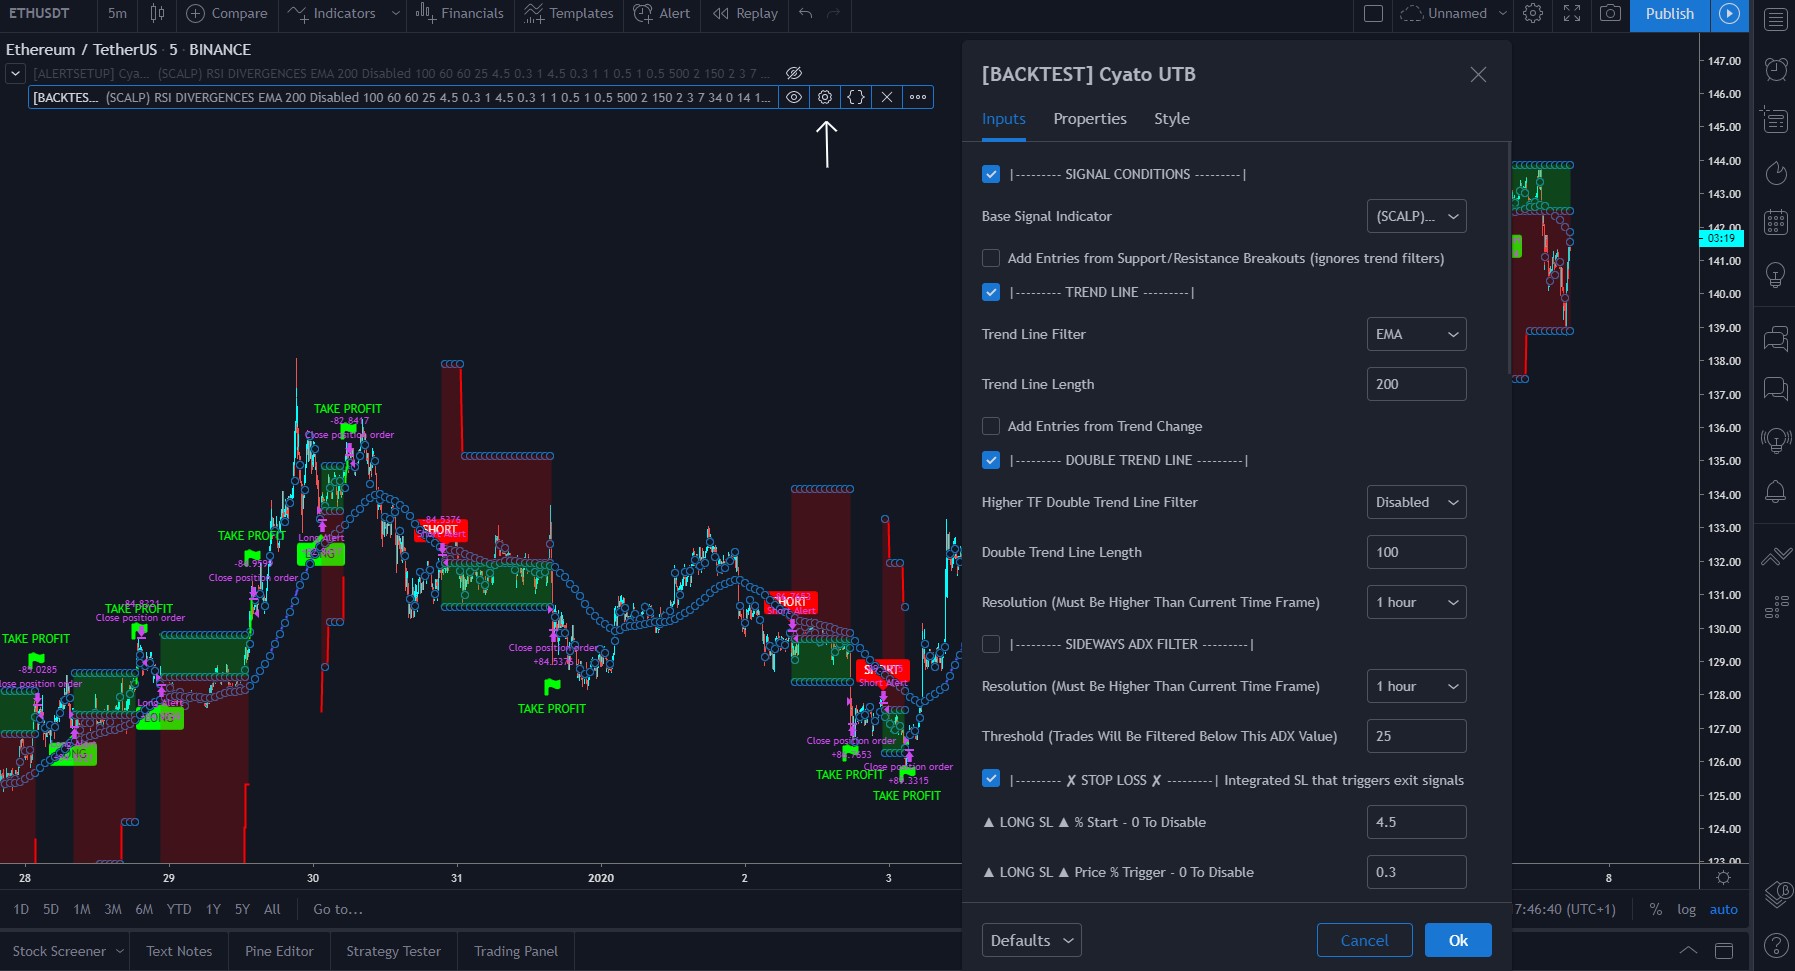1795x971 pixels.
Task: Toggle visibility of ALERTSETUP indicator
Action: [794, 73]
